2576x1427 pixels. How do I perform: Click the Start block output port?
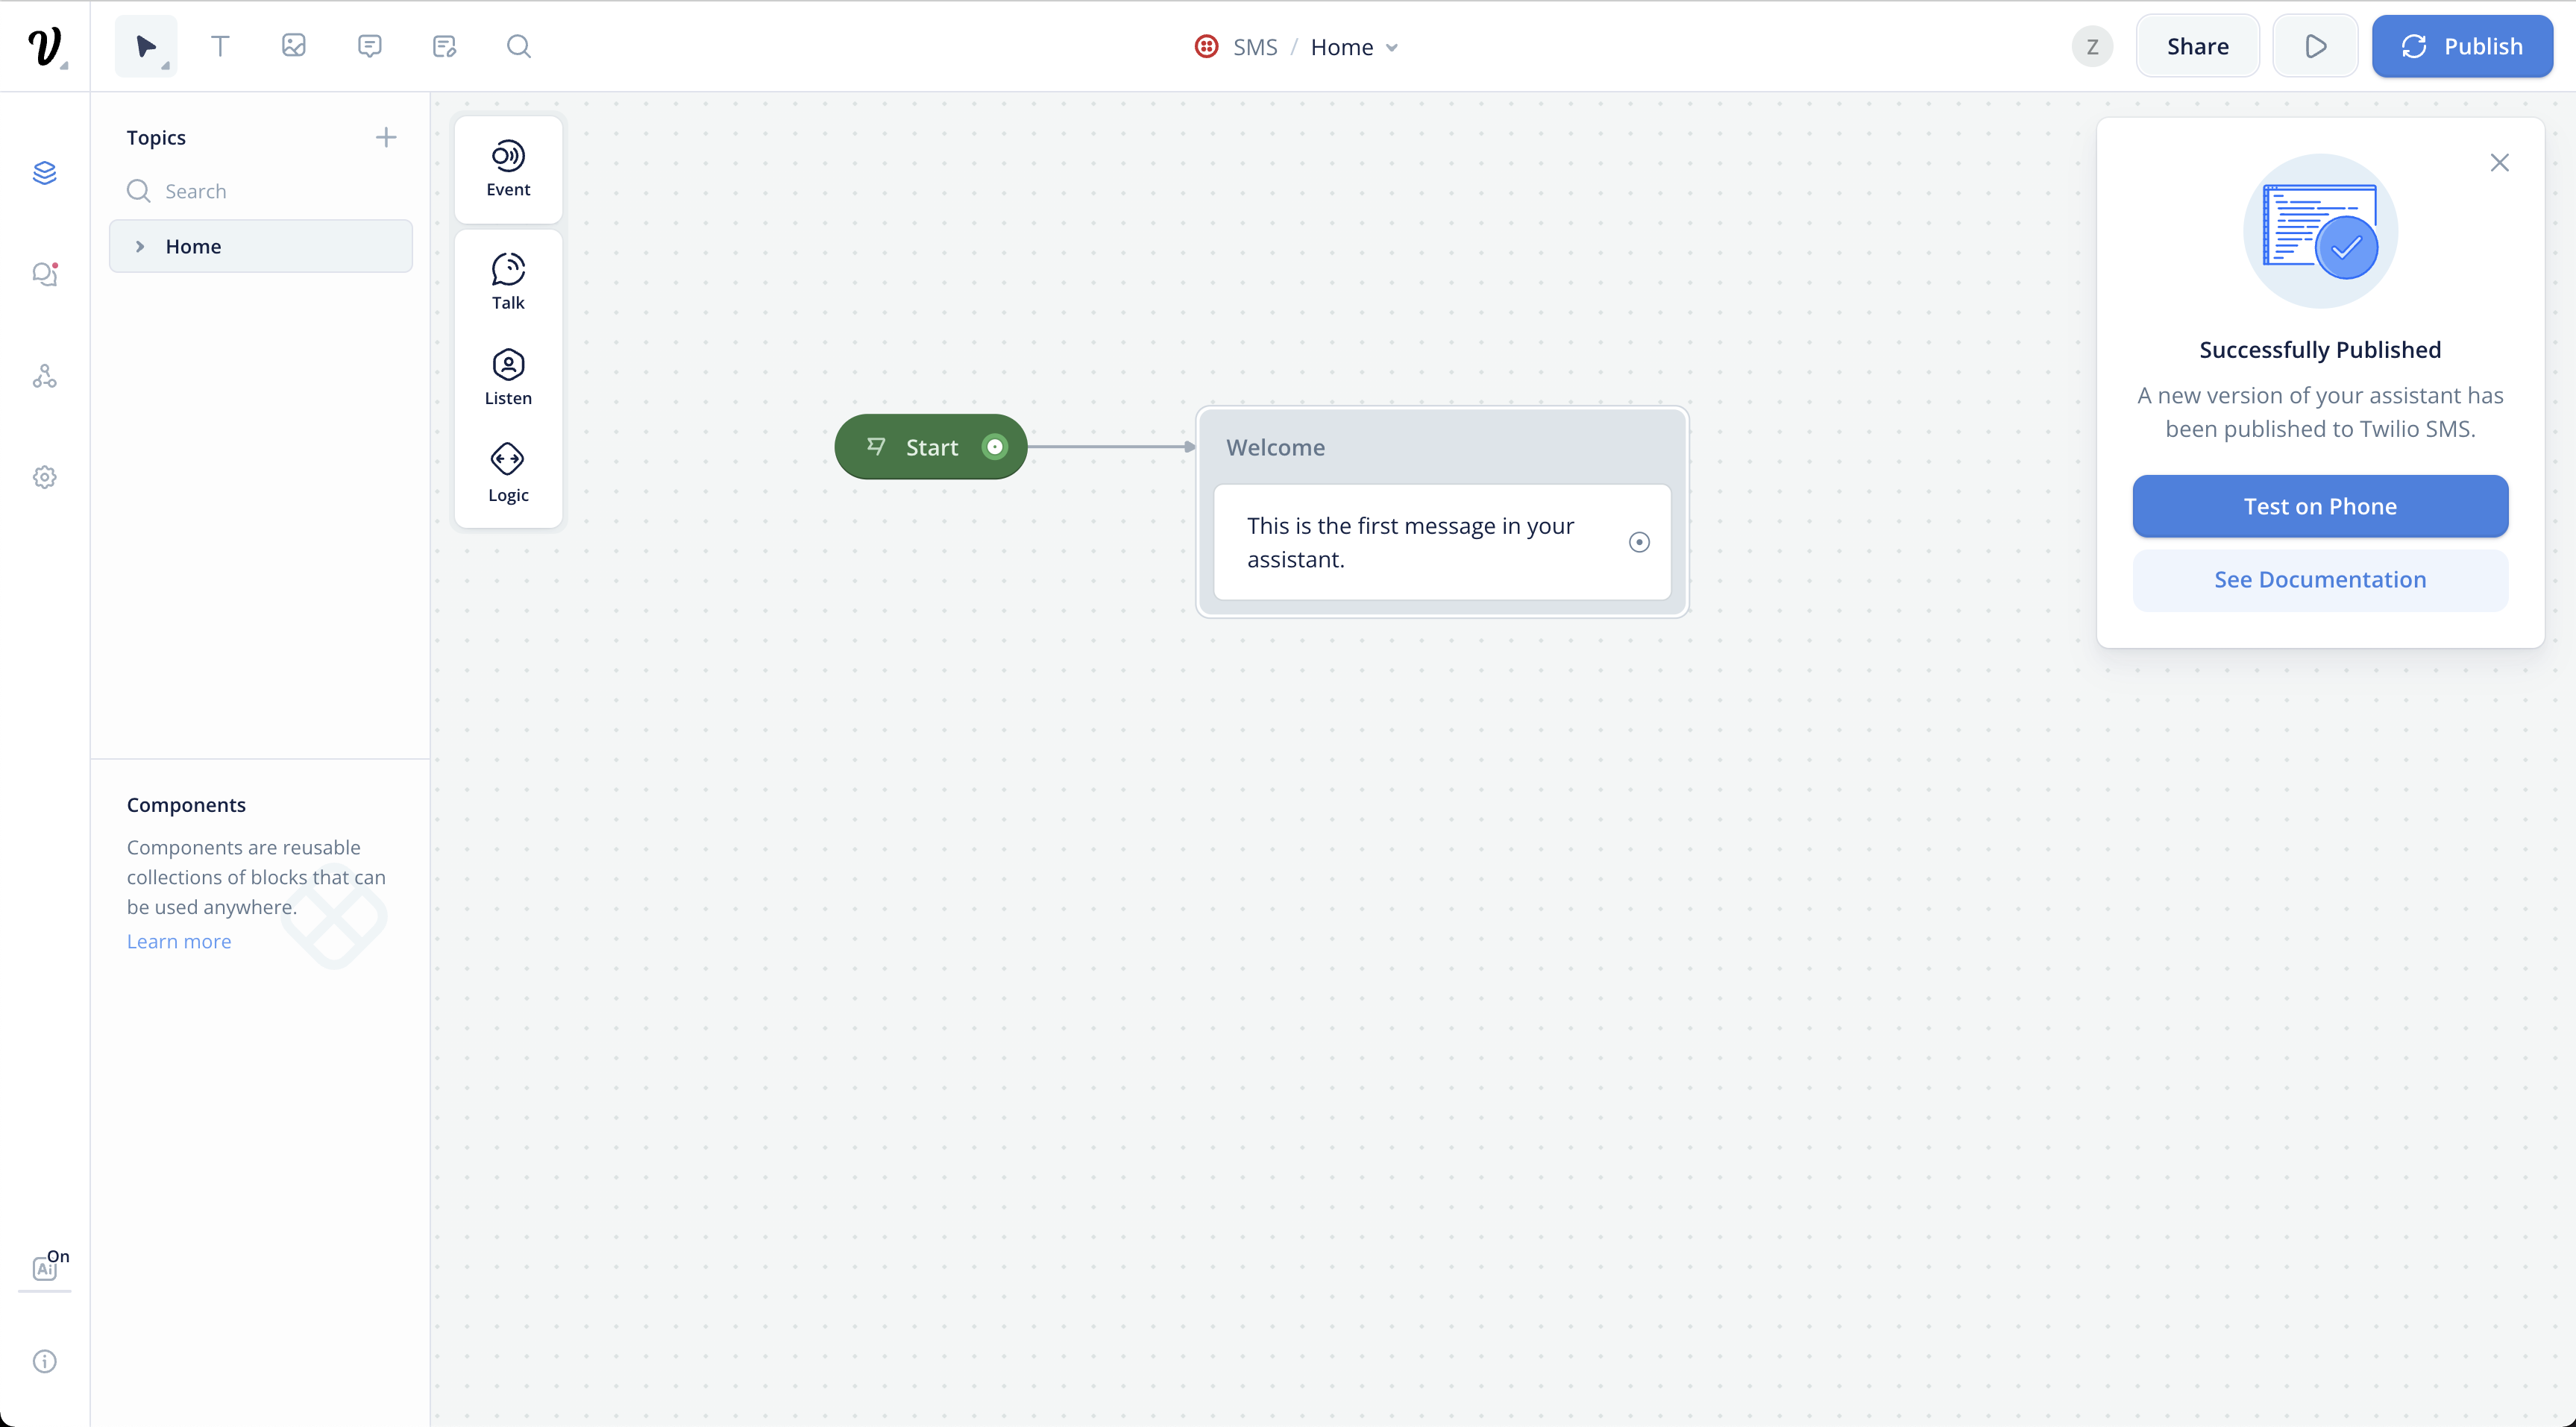(994, 447)
